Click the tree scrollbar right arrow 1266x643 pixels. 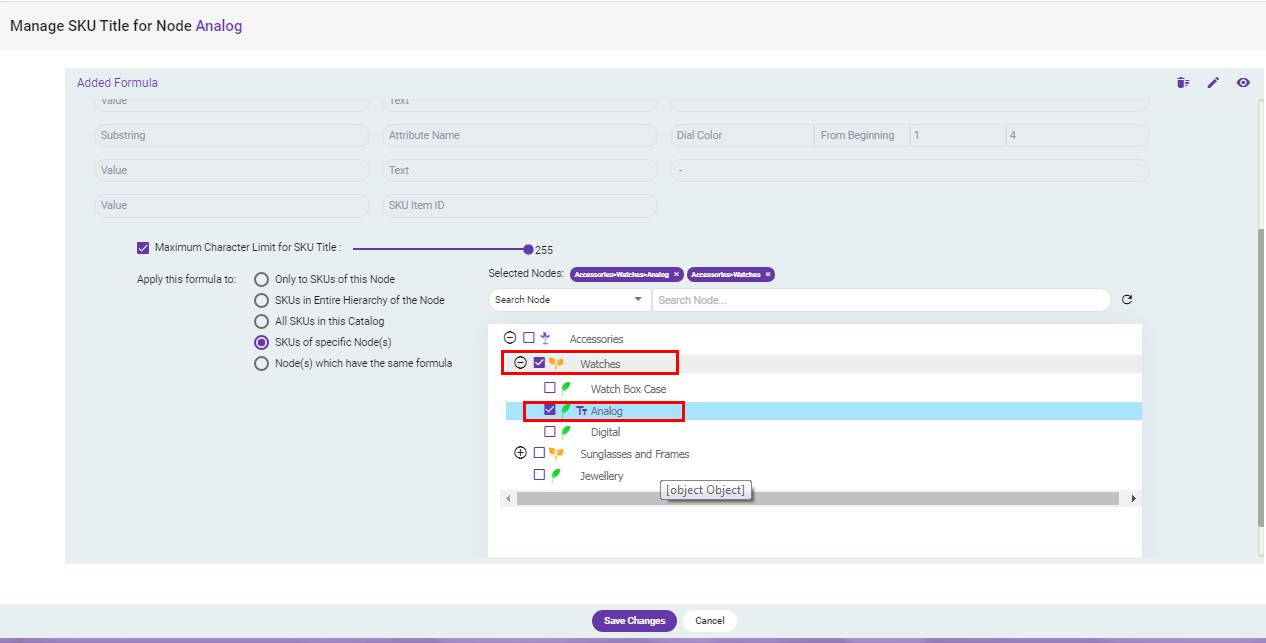(x=1133, y=498)
